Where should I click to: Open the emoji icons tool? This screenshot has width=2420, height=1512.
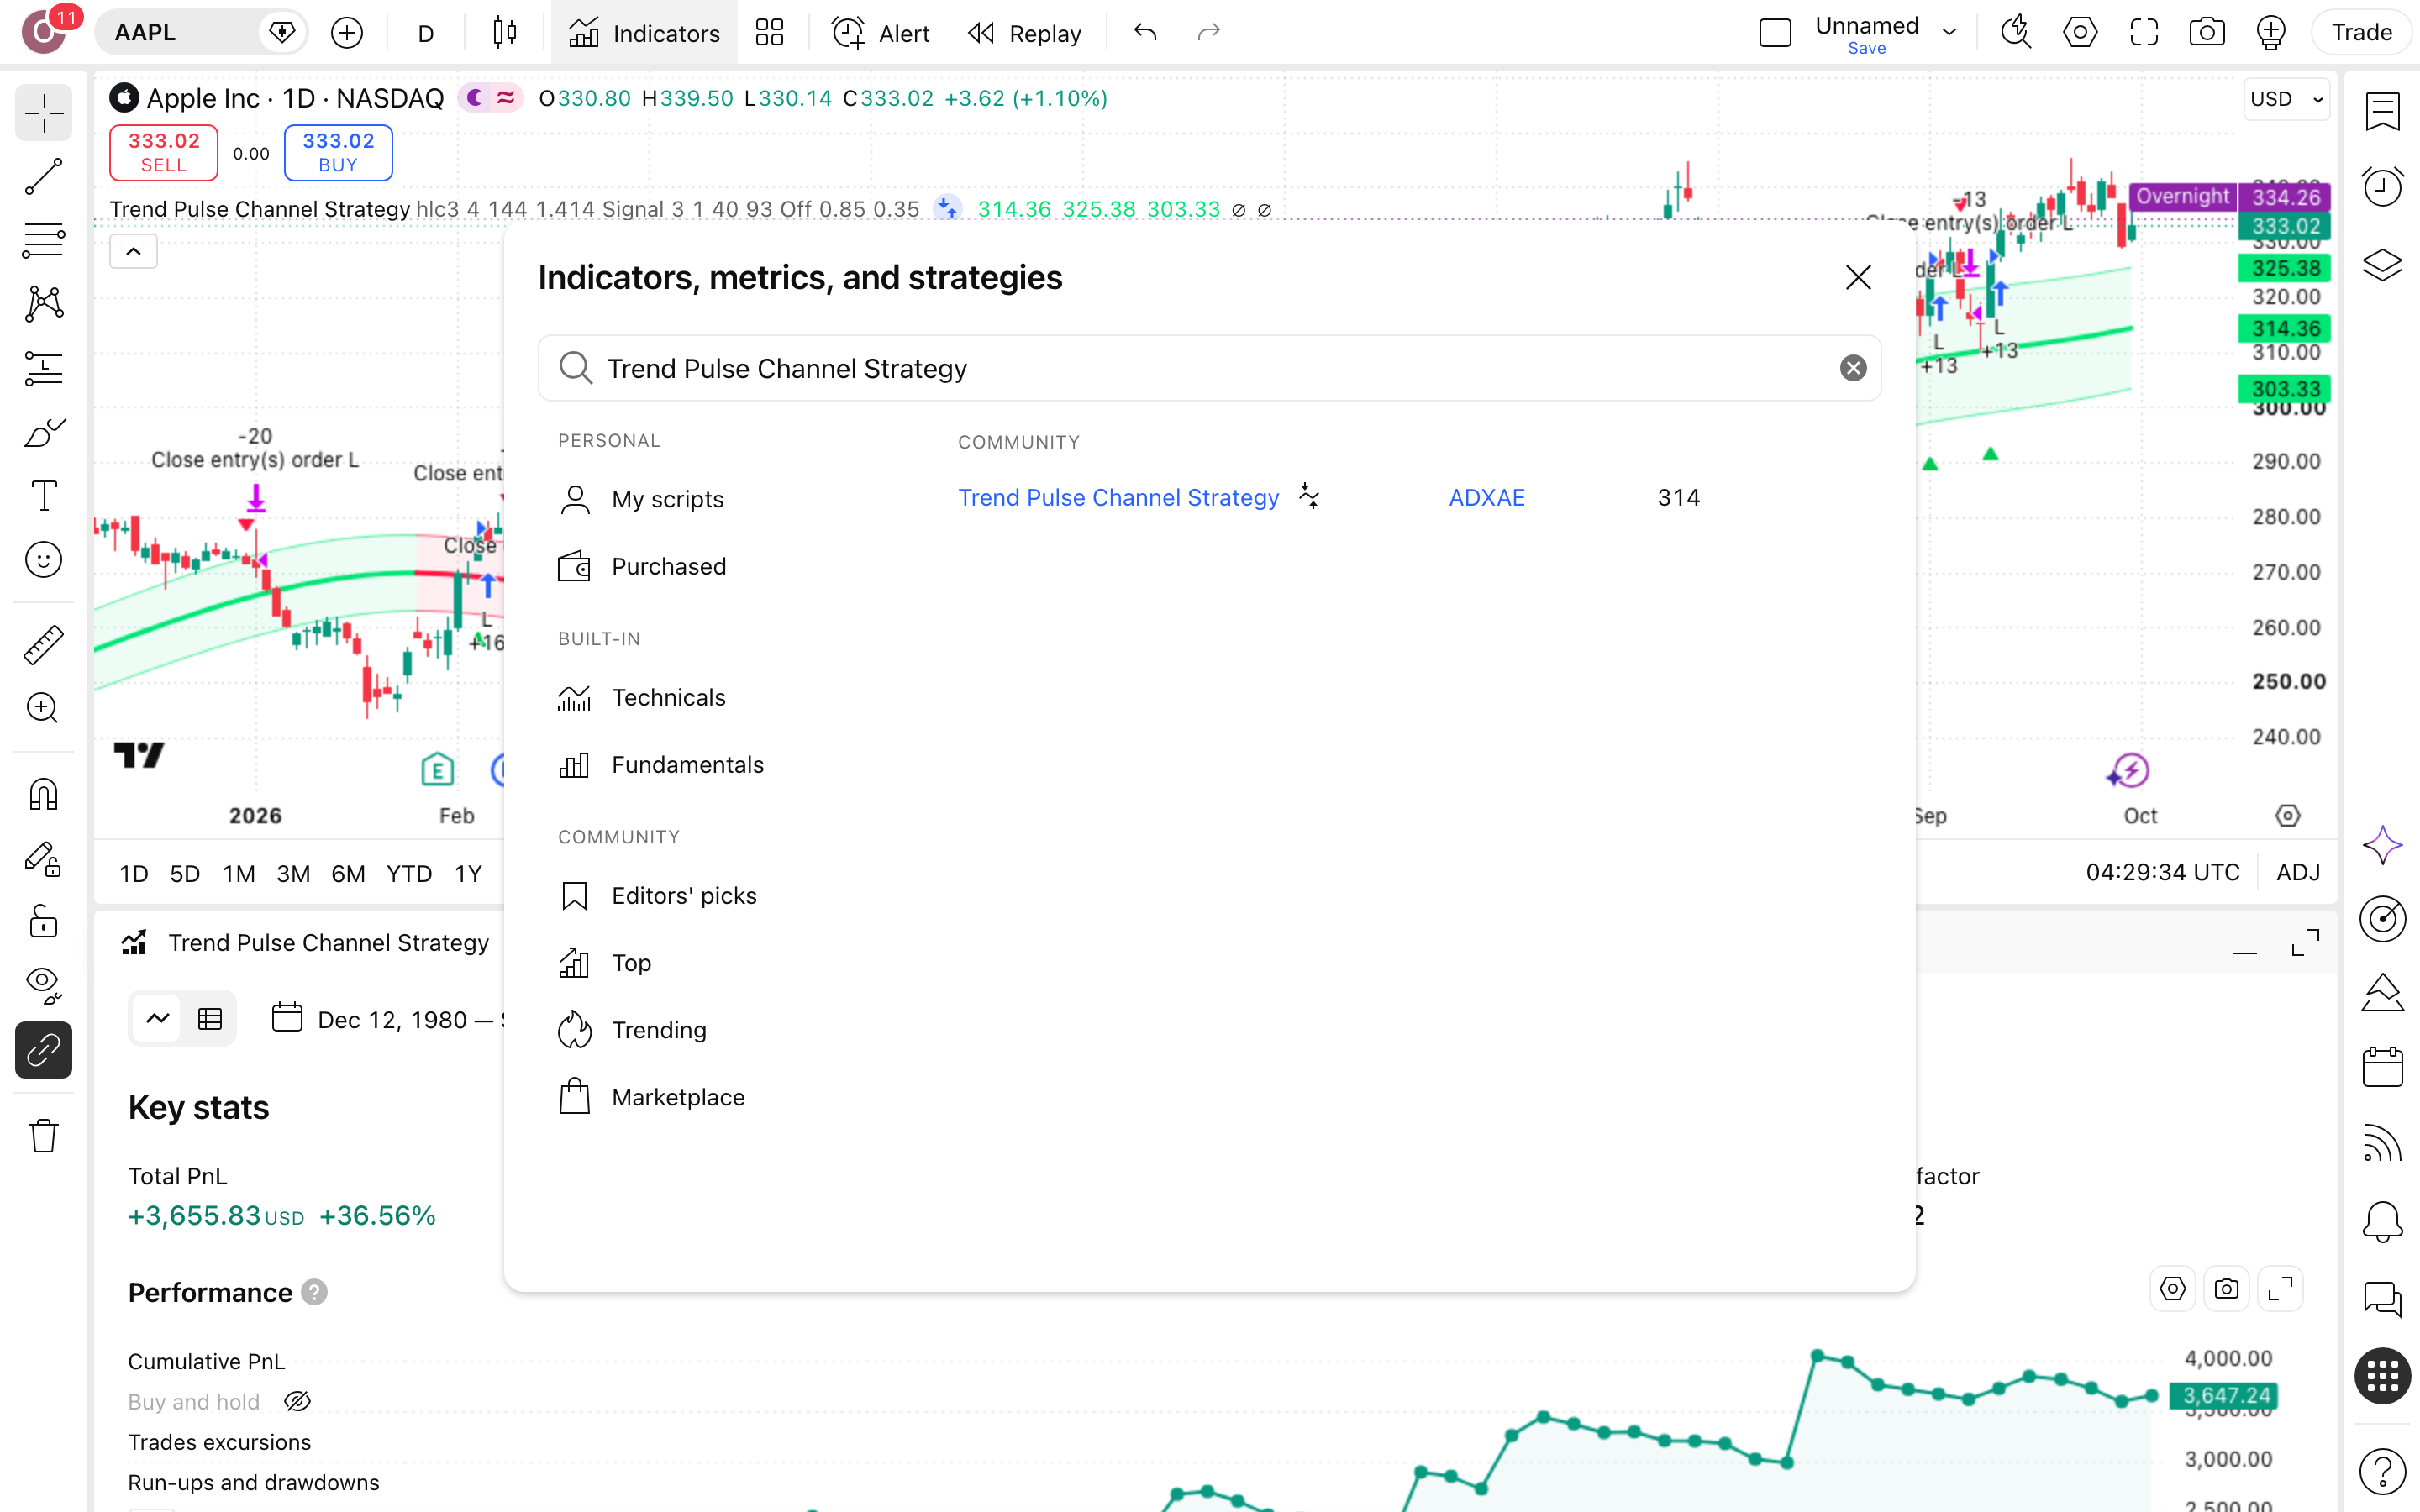[x=43, y=560]
